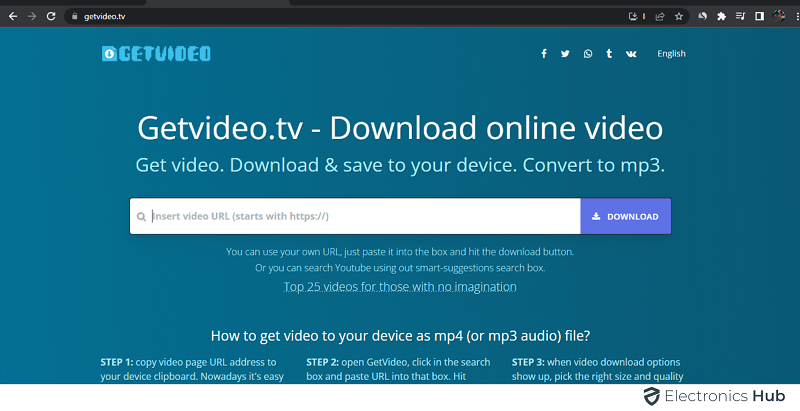The height and width of the screenshot is (411, 800).
Task: Click the 'How to get video' heading text
Action: 400,336
